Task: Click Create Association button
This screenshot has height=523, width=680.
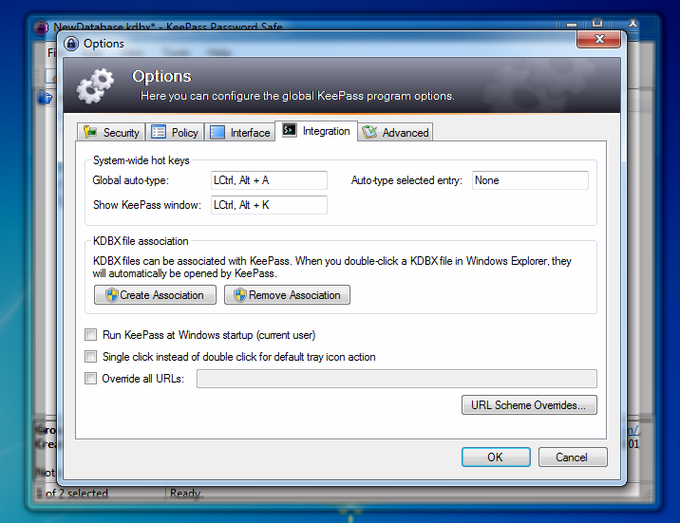Action: coord(155,295)
